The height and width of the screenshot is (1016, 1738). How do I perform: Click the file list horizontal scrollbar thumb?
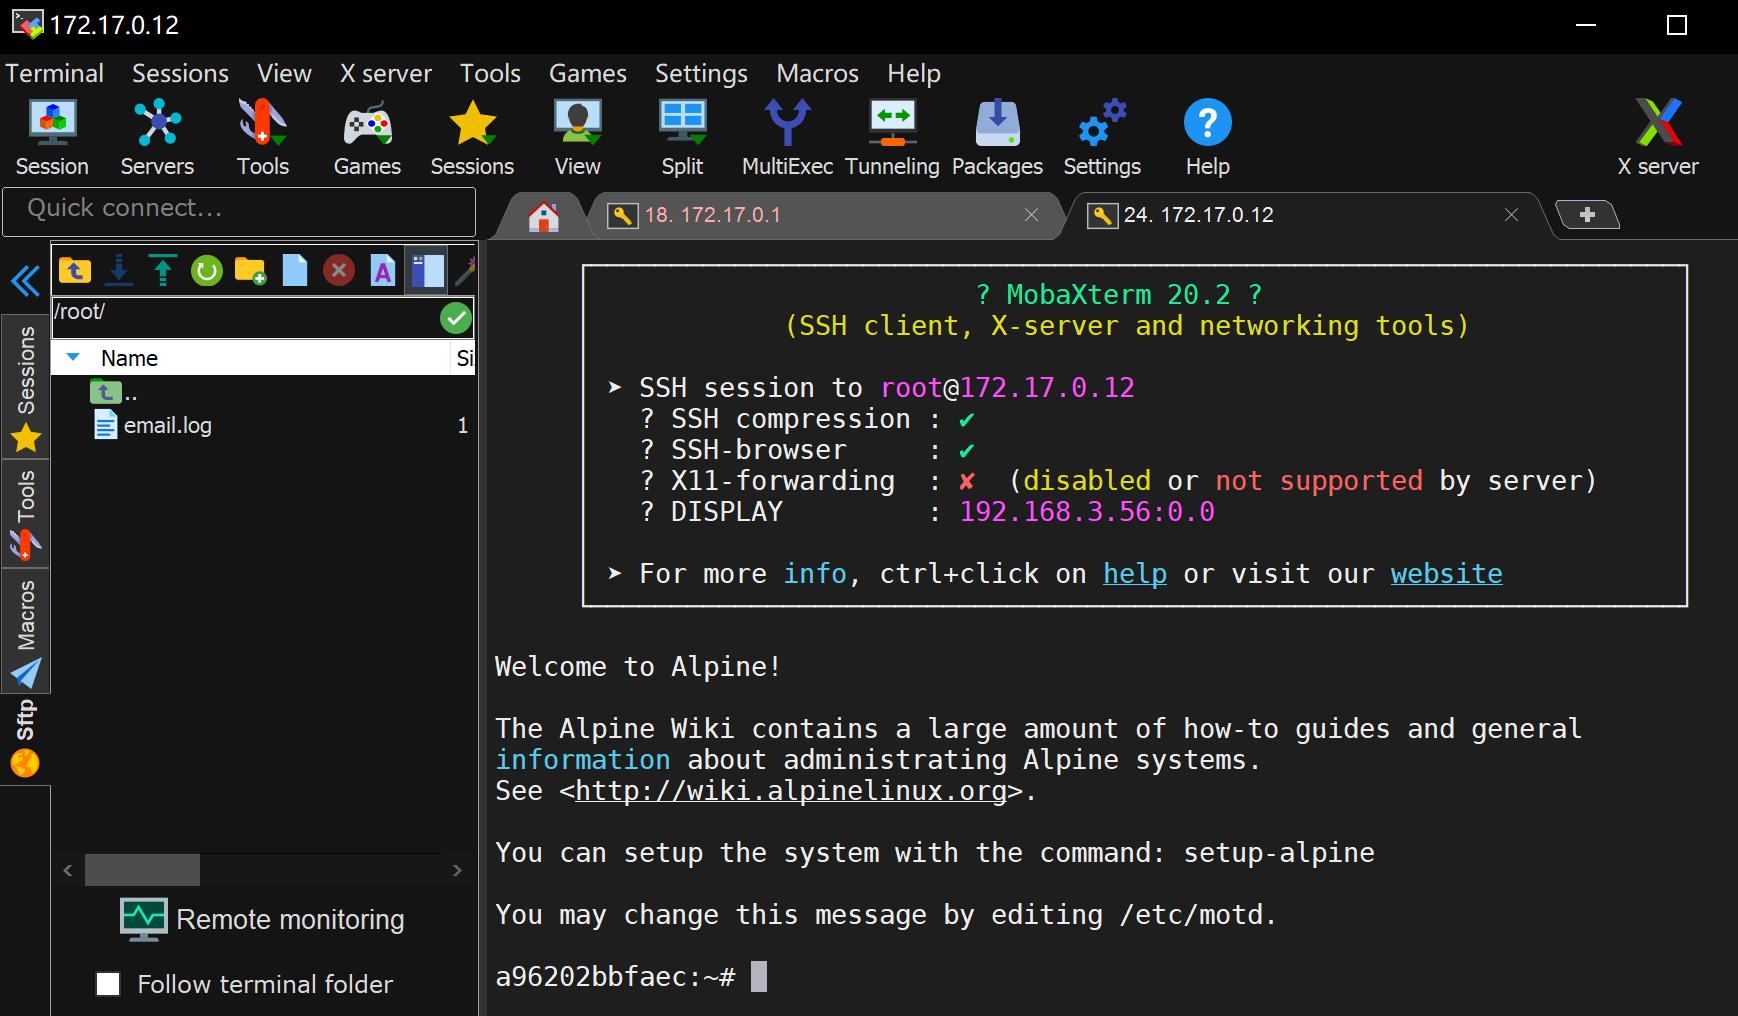[x=142, y=870]
